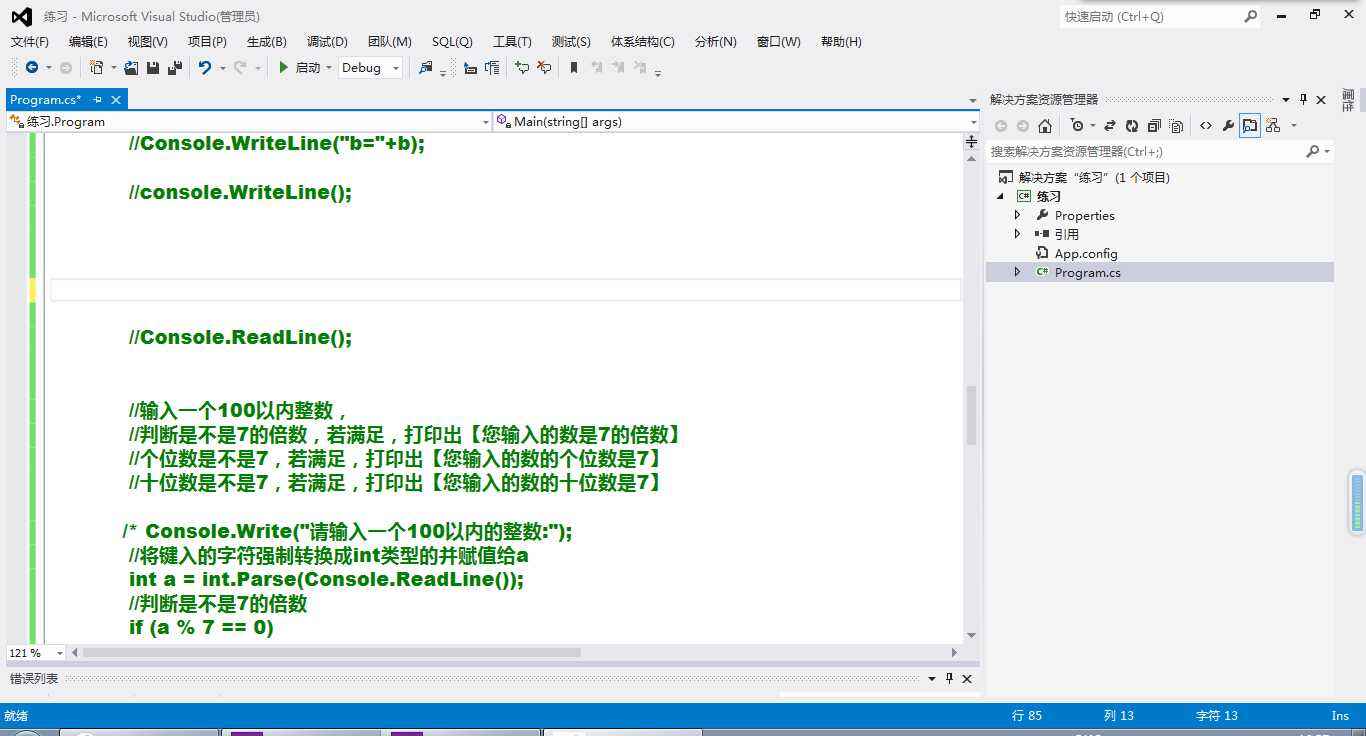Comment out the selected lines icon
Image resolution: width=1366 pixels, height=736 pixels.
[x=522, y=67]
